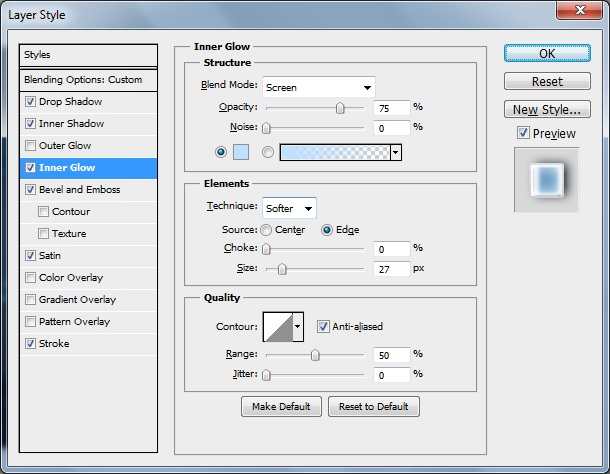Screen dimensions: 610x474
Task: Click the OK button
Action: [547, 53]
